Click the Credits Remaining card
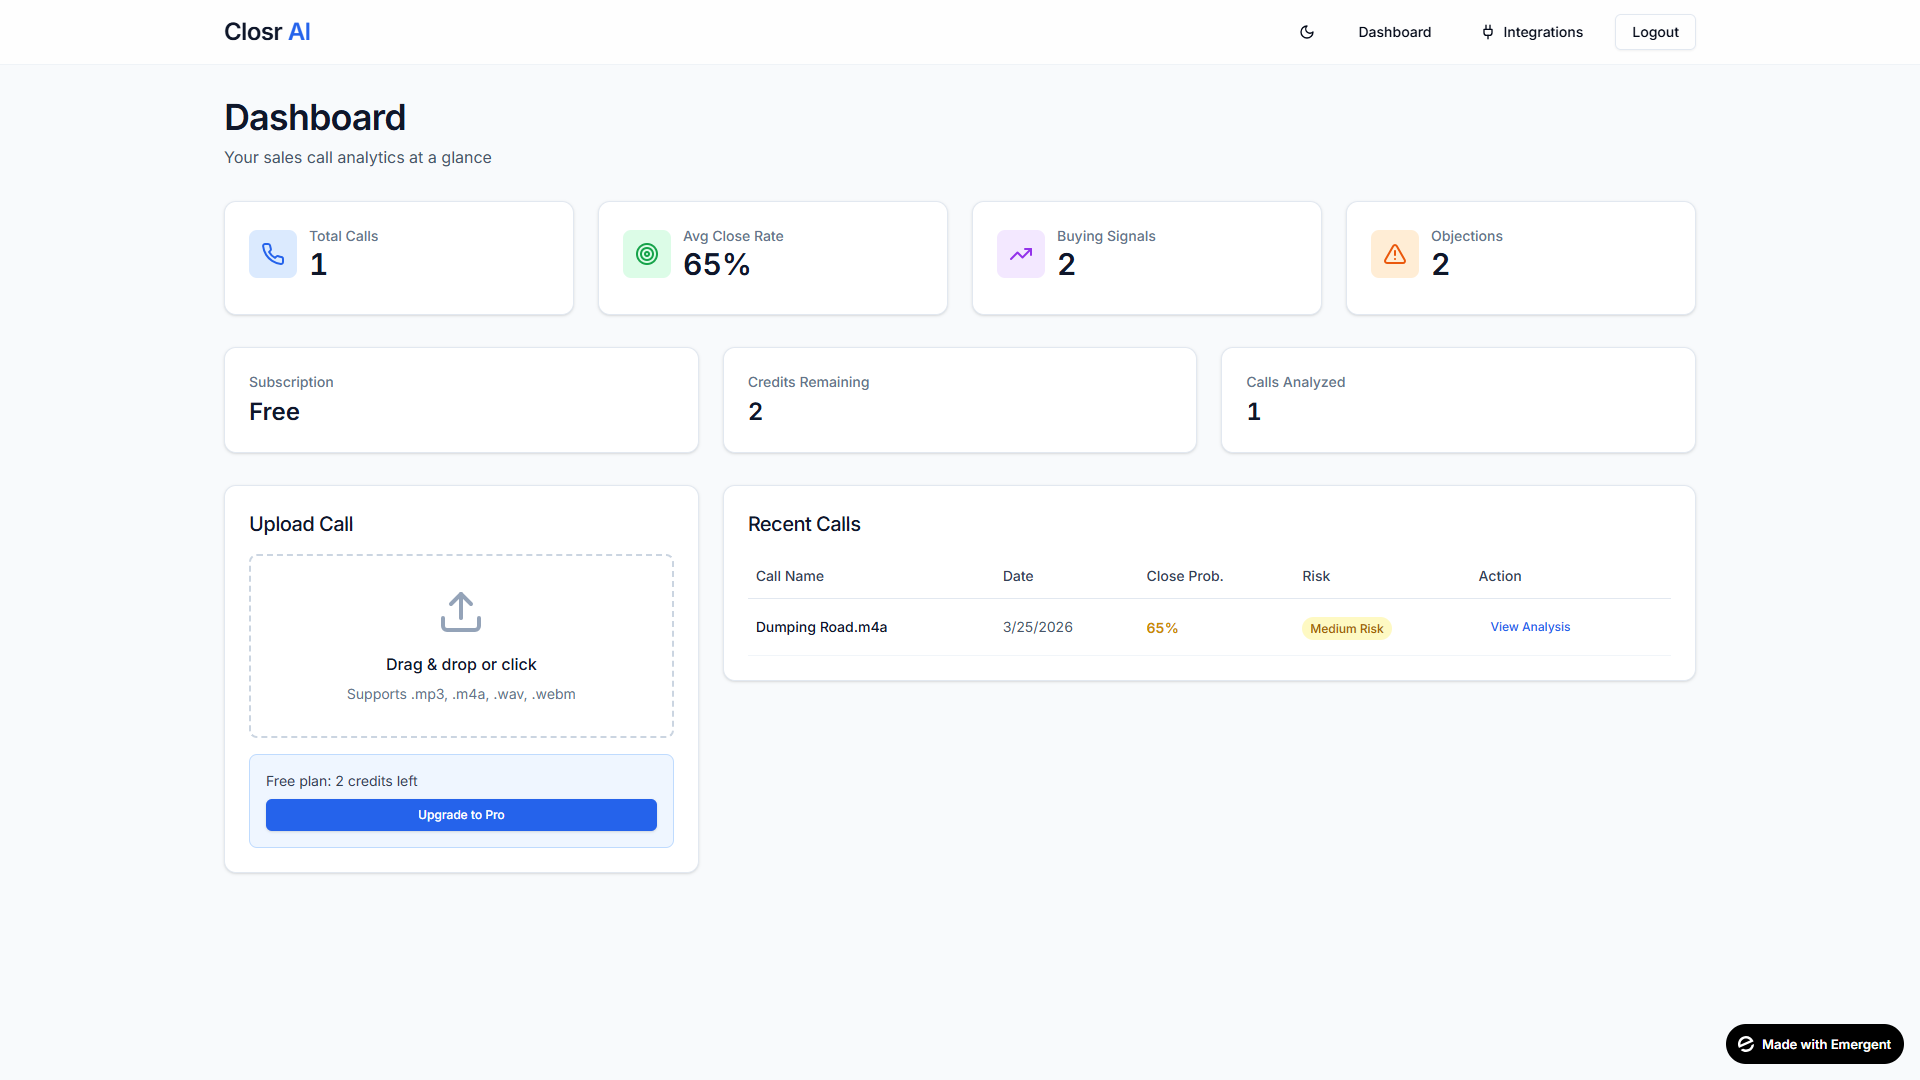The width and height of the screenshot is (1920, 1080). 959,400
